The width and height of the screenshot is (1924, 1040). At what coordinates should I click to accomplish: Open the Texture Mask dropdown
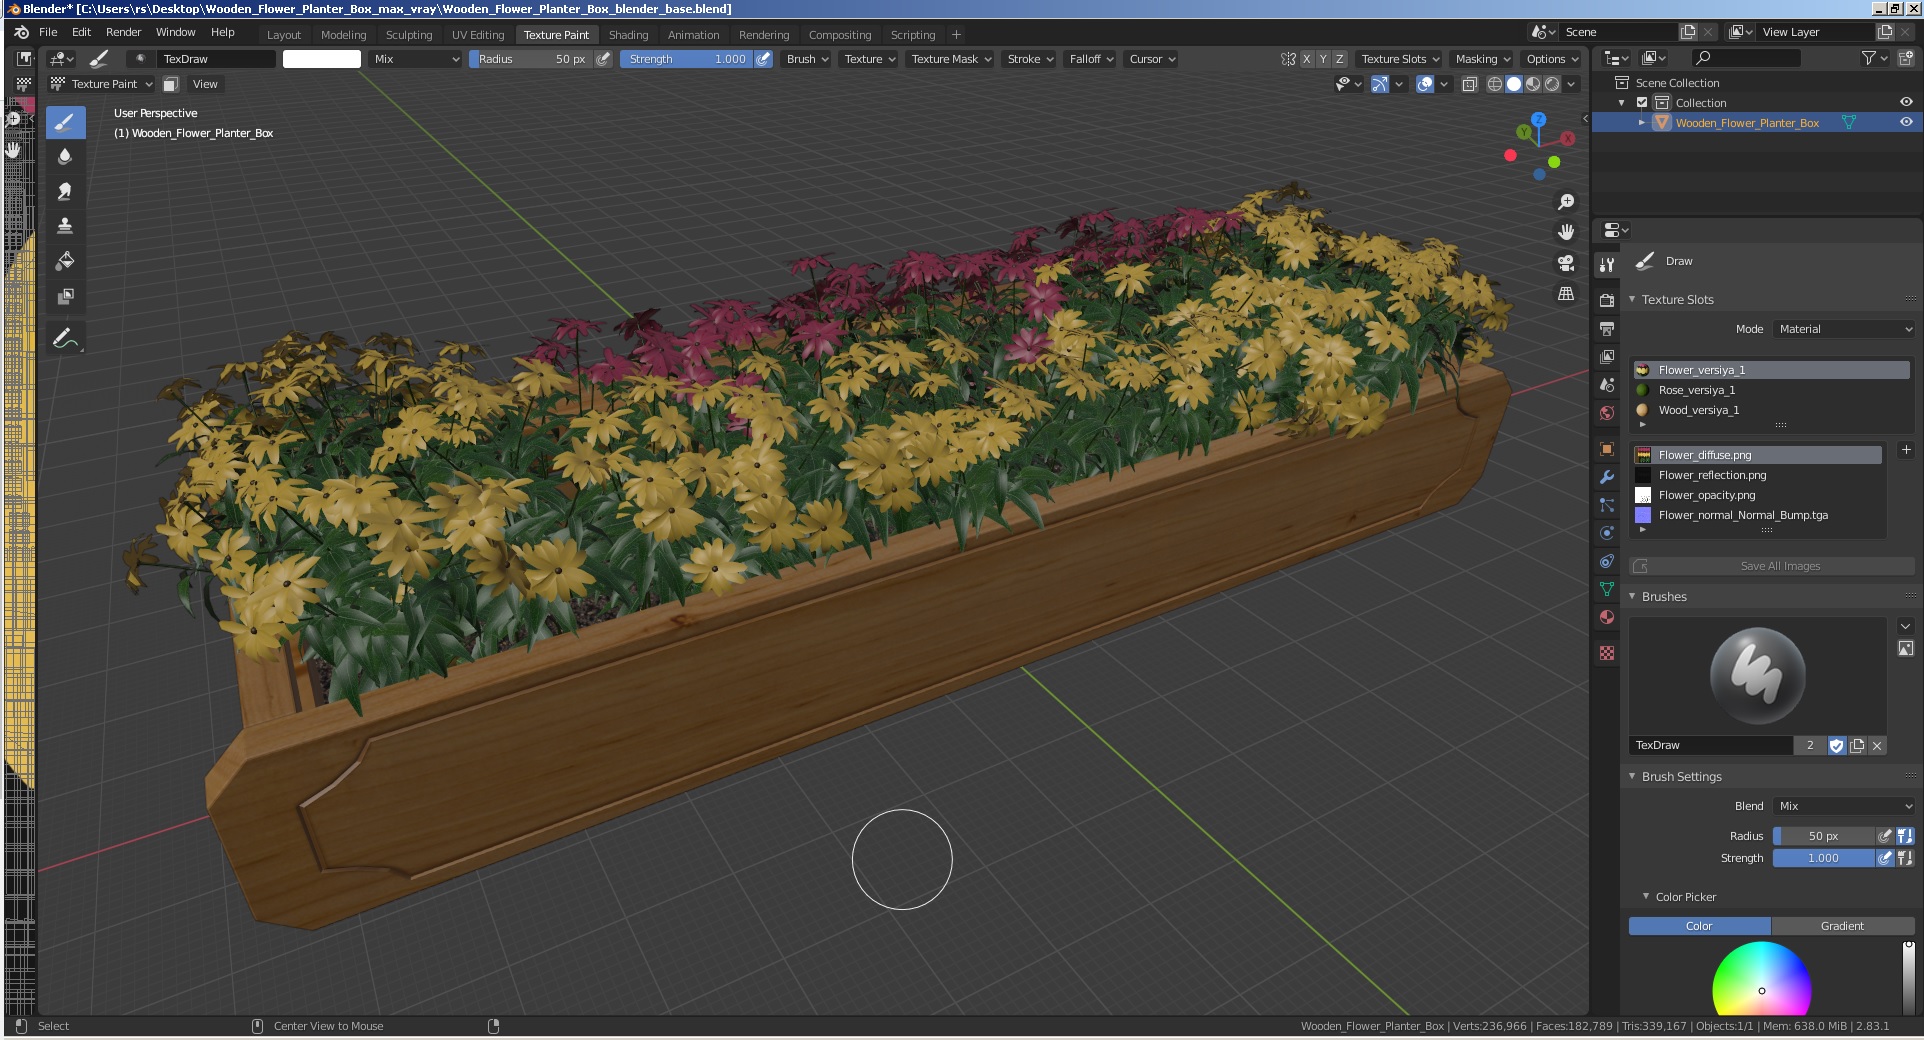tap(951, 59)
